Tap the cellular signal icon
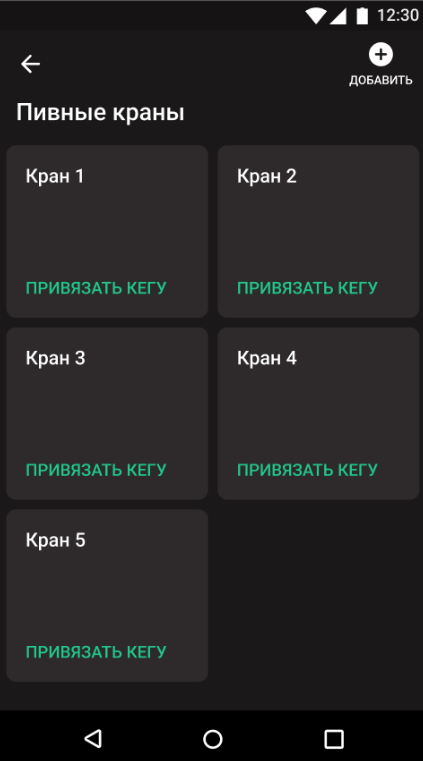This screenshot has height=761, width=423. coord(338,16)
